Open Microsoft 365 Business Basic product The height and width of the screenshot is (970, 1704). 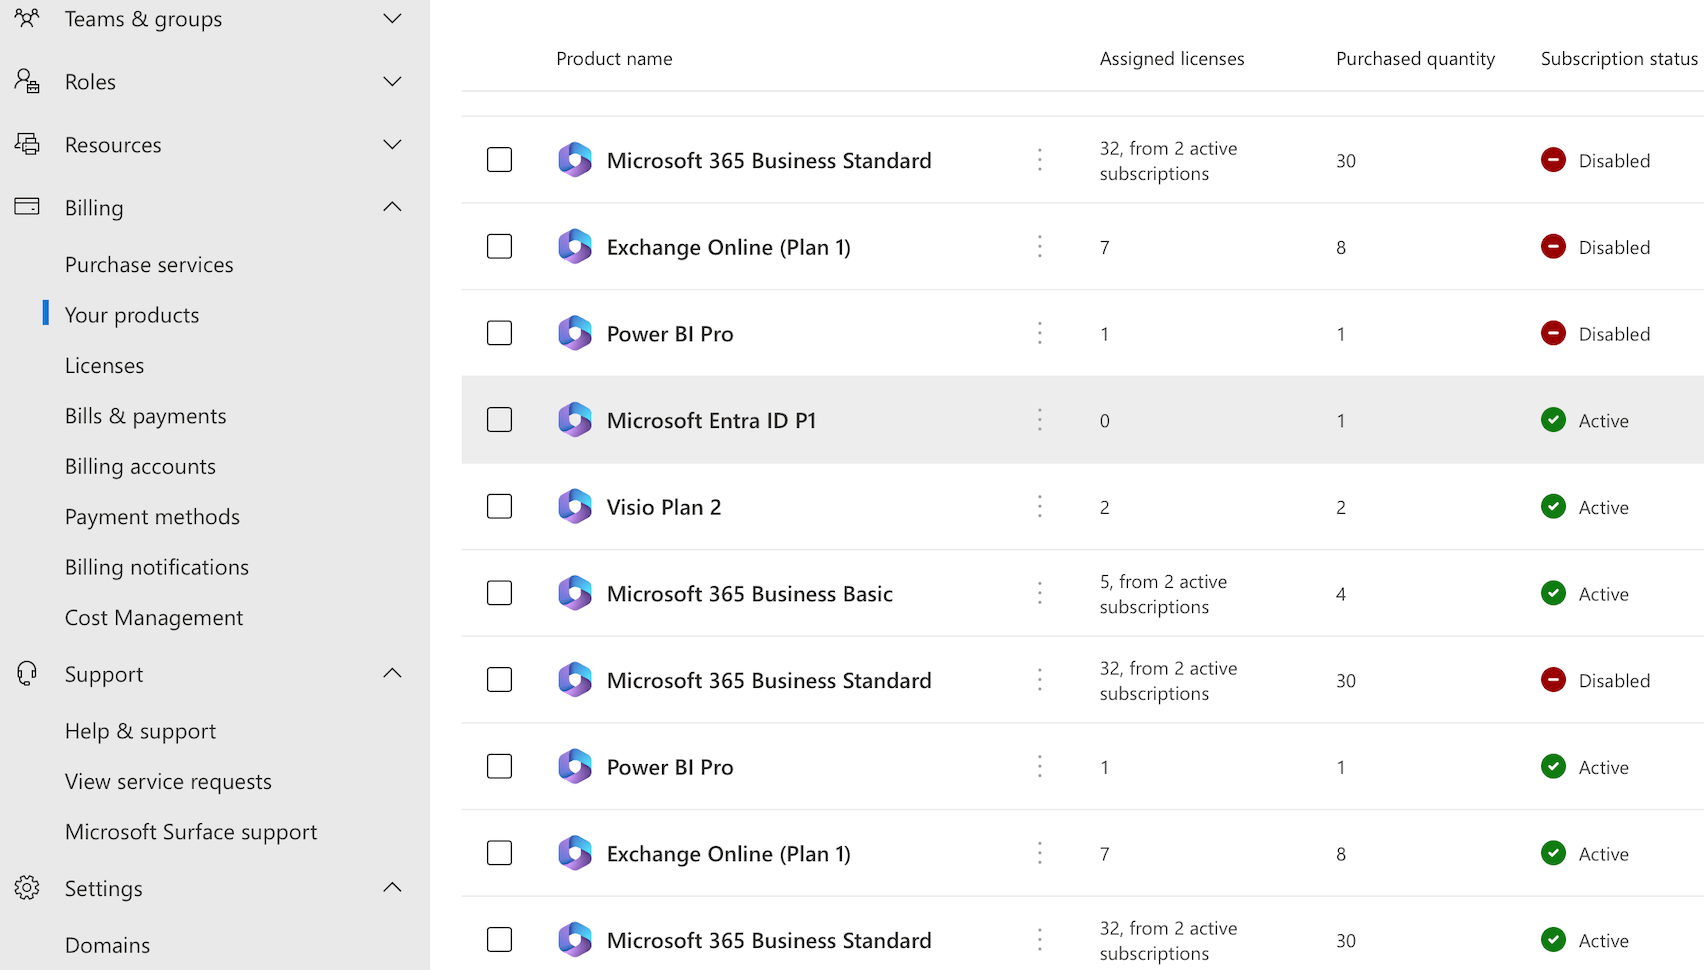pyautogui.click(x=749, y=593)
